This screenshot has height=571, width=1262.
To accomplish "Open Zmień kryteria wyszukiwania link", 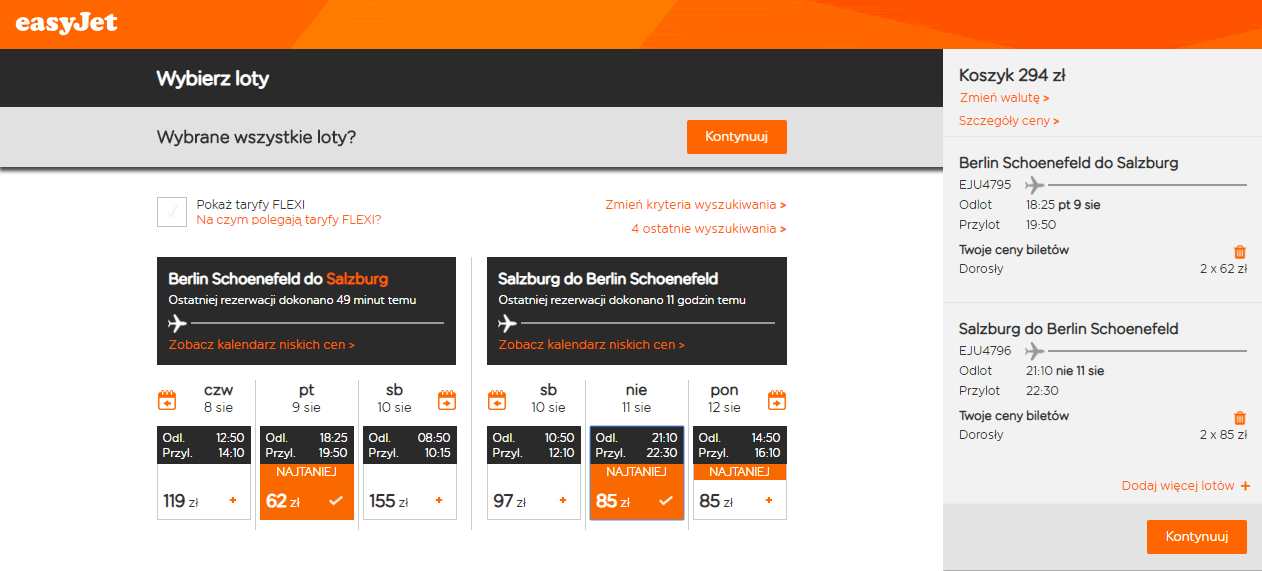I will pos(695,205).
